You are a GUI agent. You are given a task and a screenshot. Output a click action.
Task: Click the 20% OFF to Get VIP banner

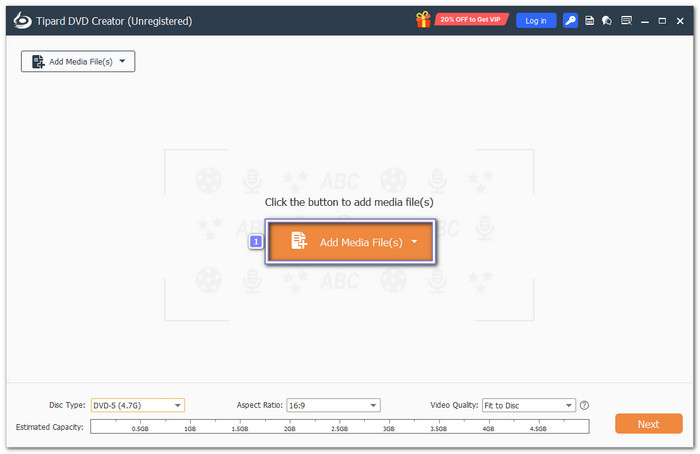[x=471, y=20]
